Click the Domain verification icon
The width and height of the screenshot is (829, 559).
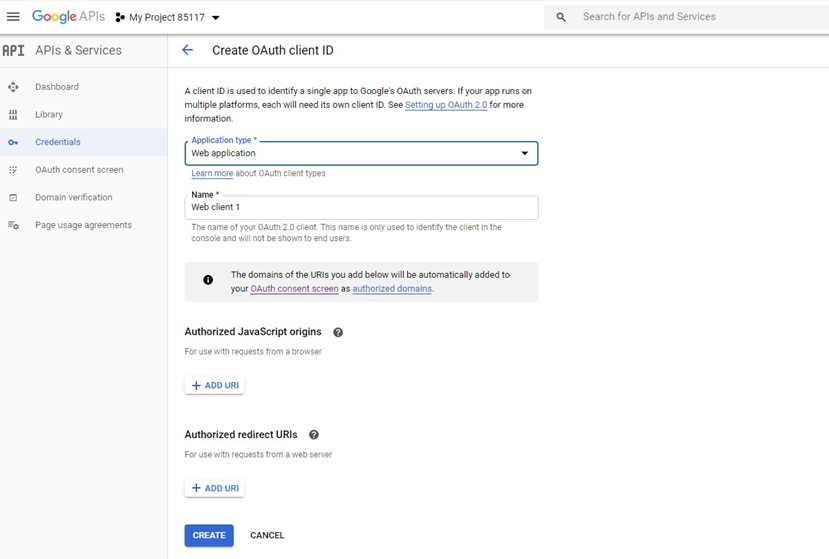[x=13, y=198]
